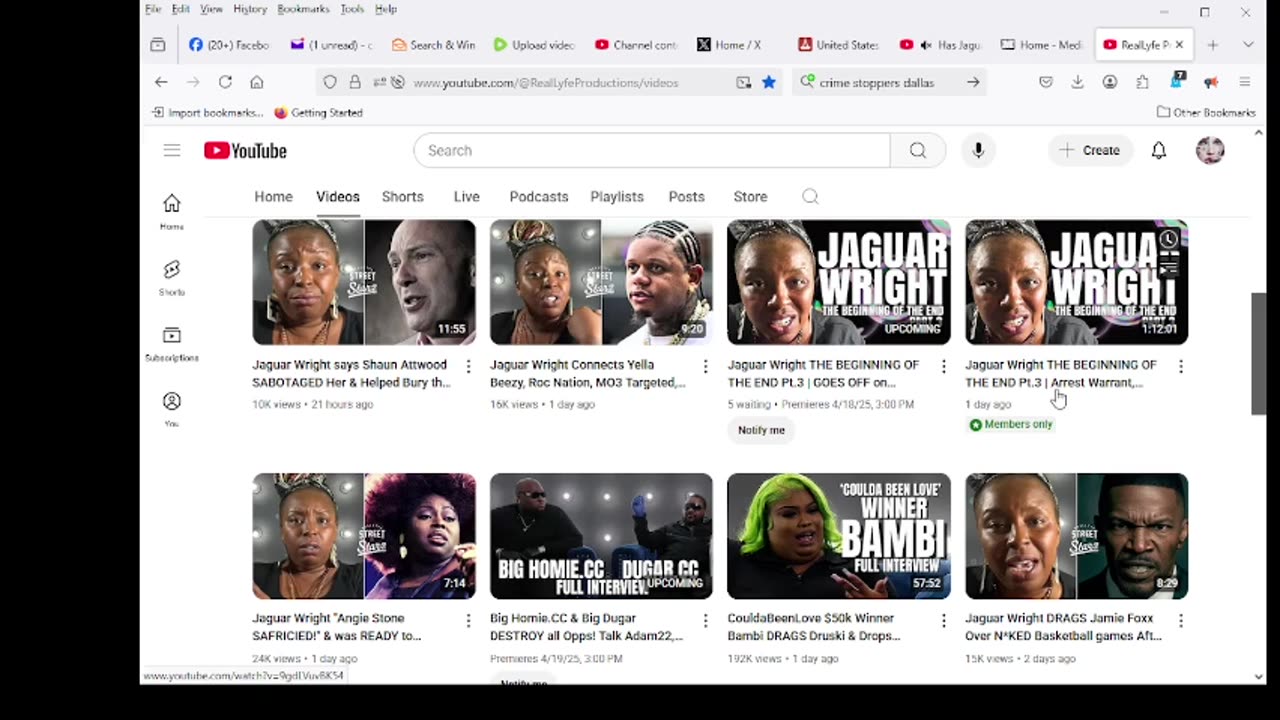
Task: Open Shorts in the YouTube sidebar
Action: pyautogui.click(x=172, y=277)
